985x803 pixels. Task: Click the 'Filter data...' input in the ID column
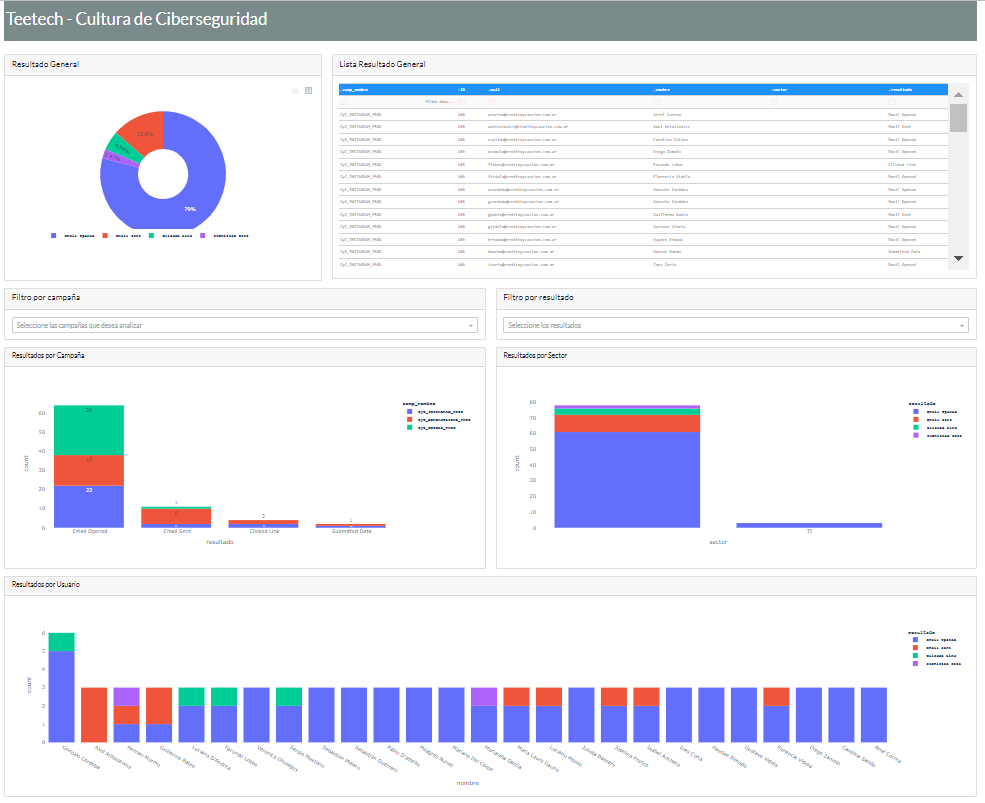(450, 102)
